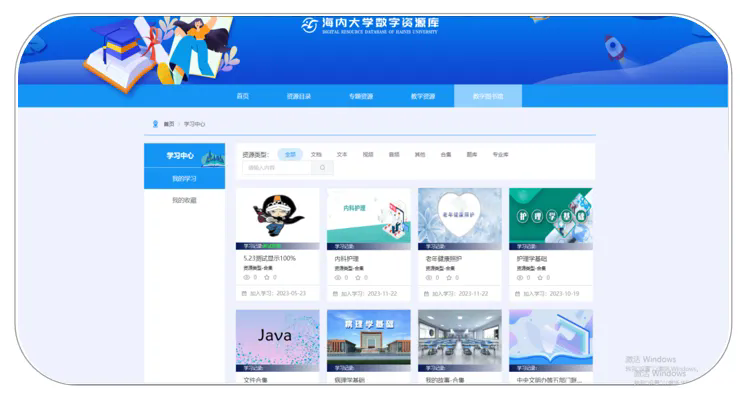Click the star favorite icon on 护理学基础 card
This screenshot has height=397, width=752.
tap(540, 278)
